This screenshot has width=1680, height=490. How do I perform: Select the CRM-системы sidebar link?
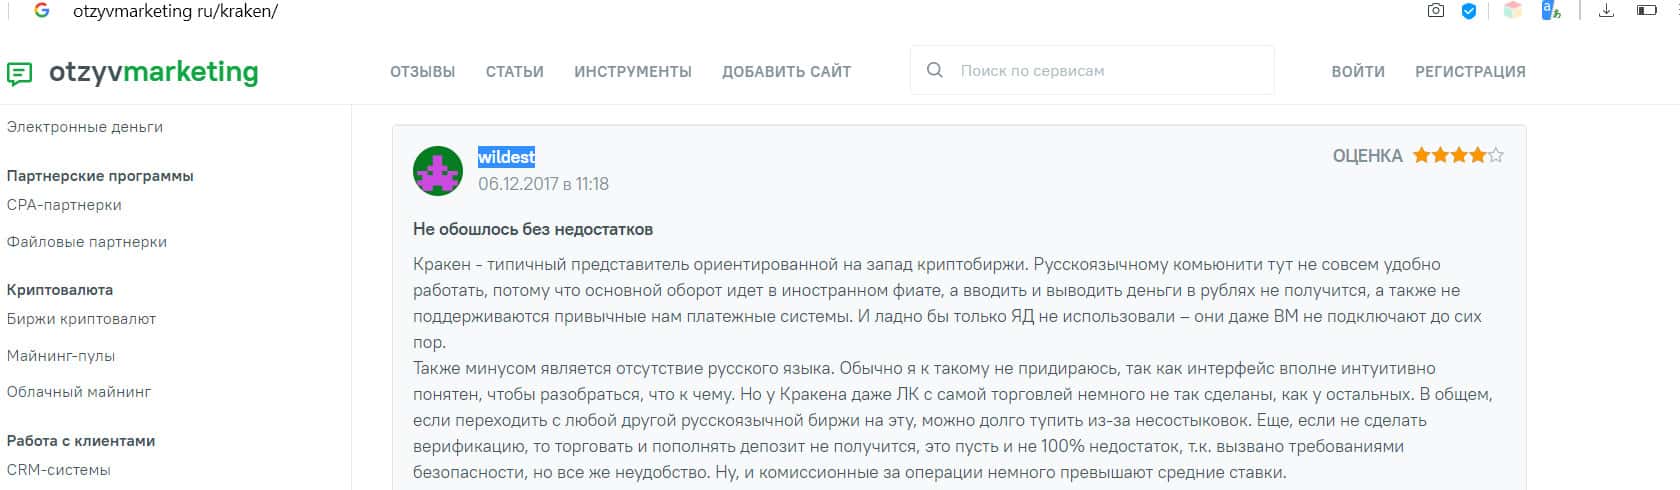58,470
